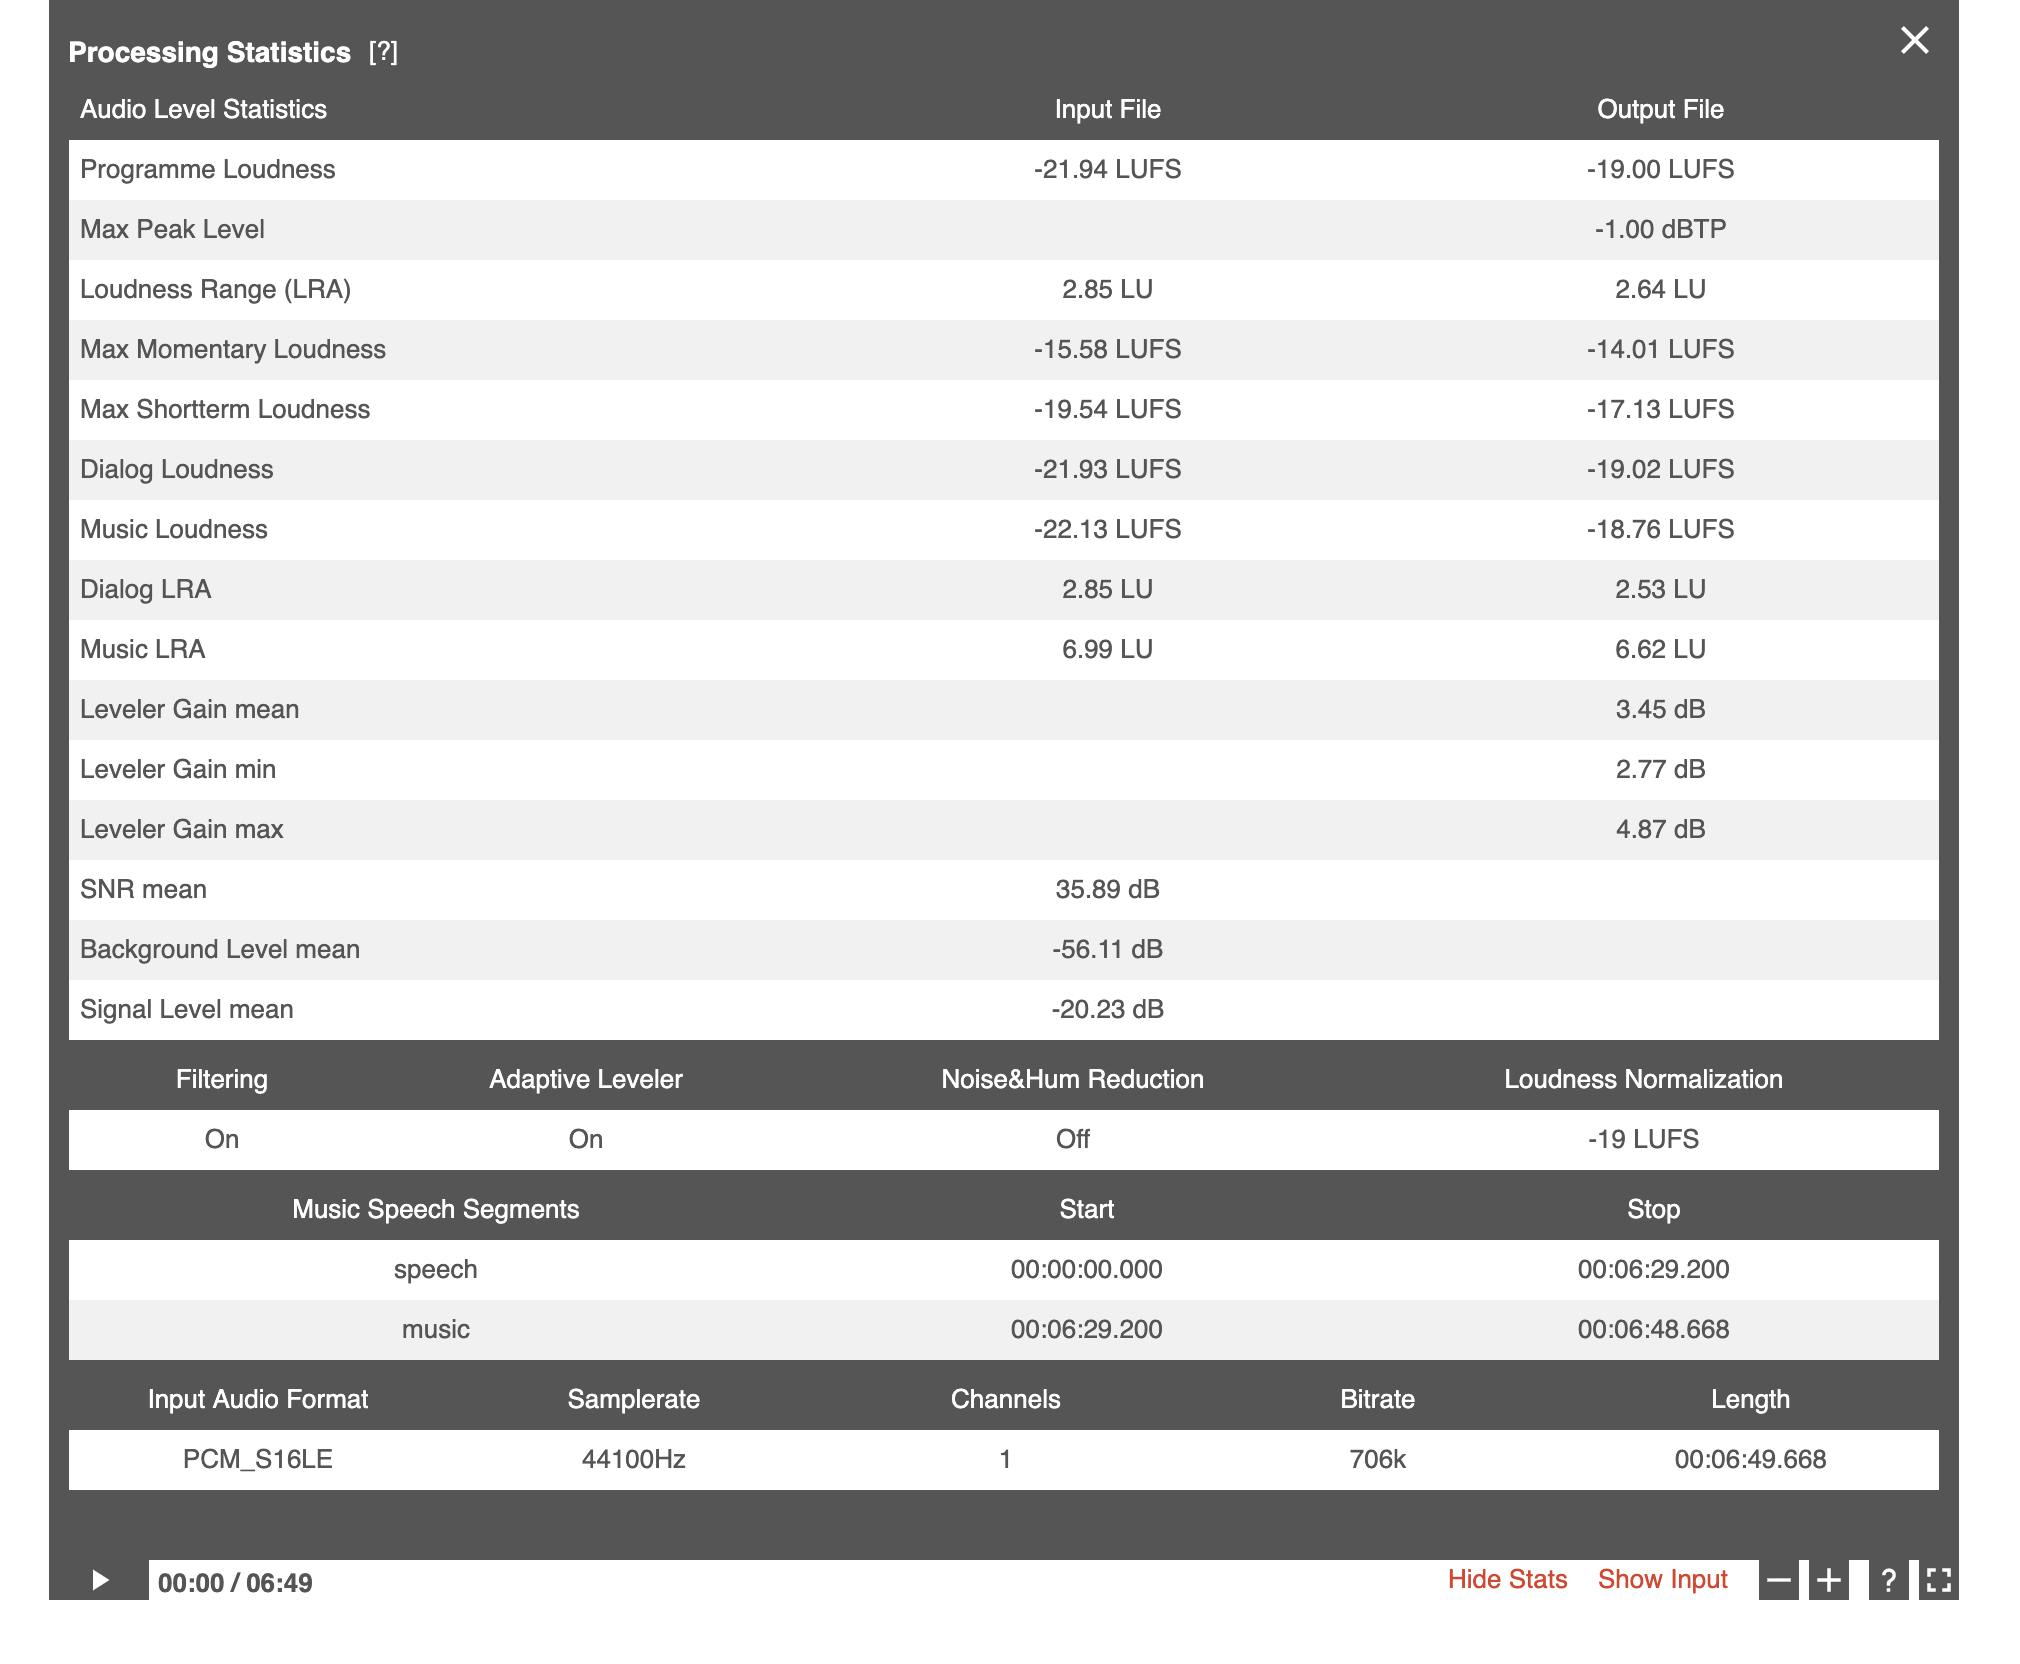Click the Noise&Hum Reduction Off value

[x=1072, y=1139]
